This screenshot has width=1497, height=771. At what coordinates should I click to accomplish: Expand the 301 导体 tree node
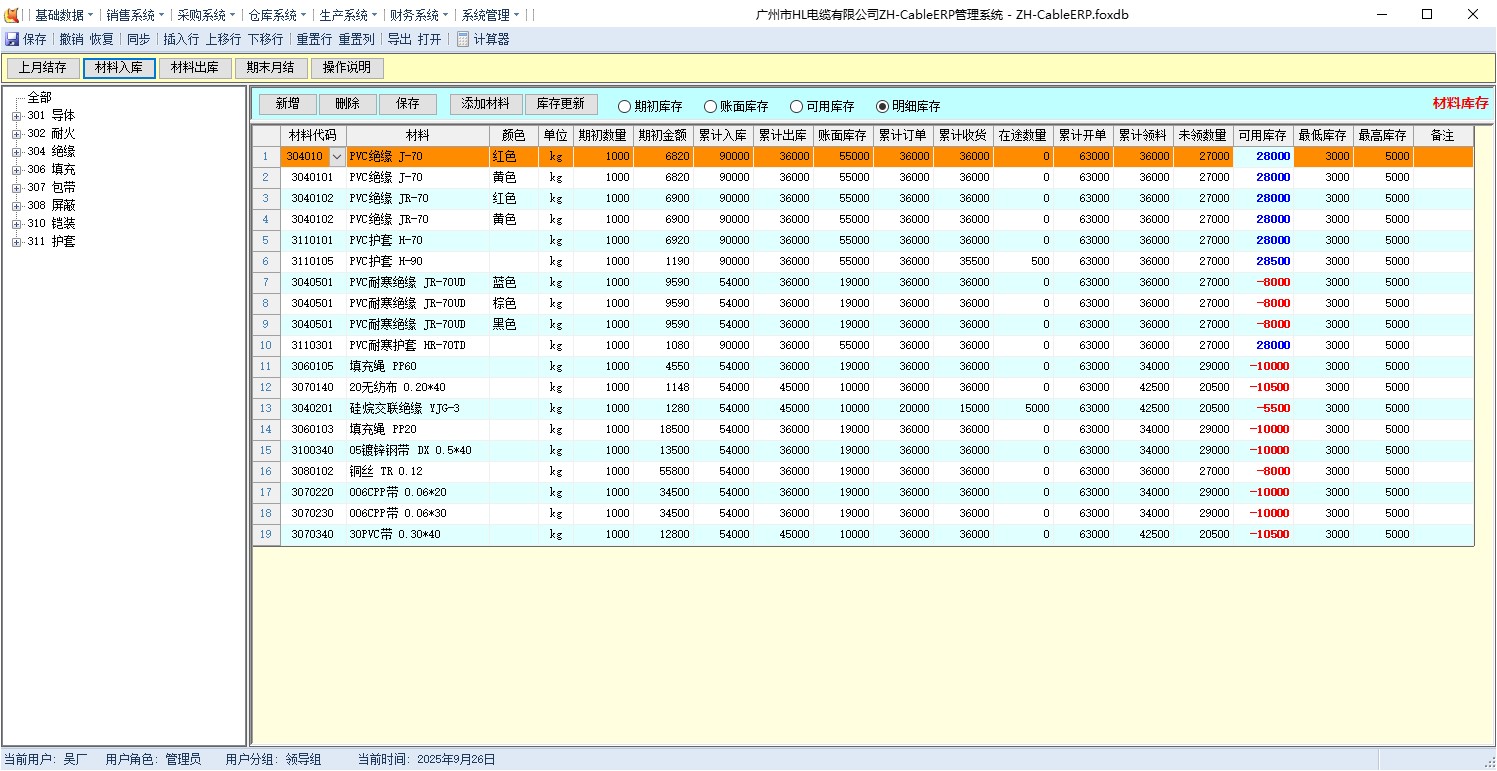17,116
